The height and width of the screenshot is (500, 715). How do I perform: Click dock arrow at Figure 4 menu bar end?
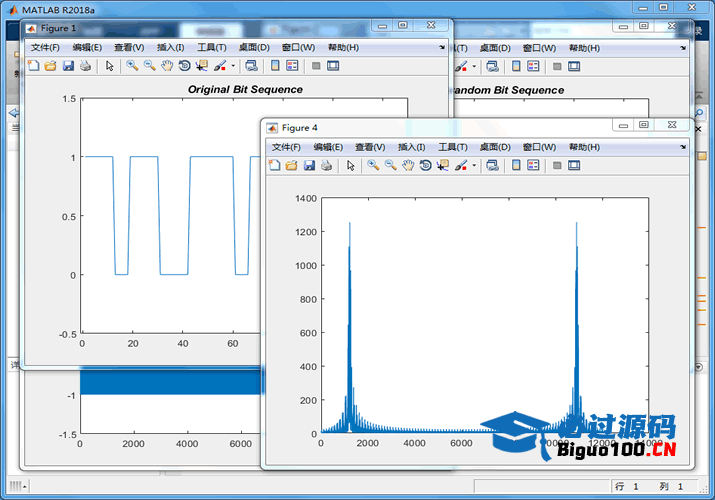tap(683, 147)
